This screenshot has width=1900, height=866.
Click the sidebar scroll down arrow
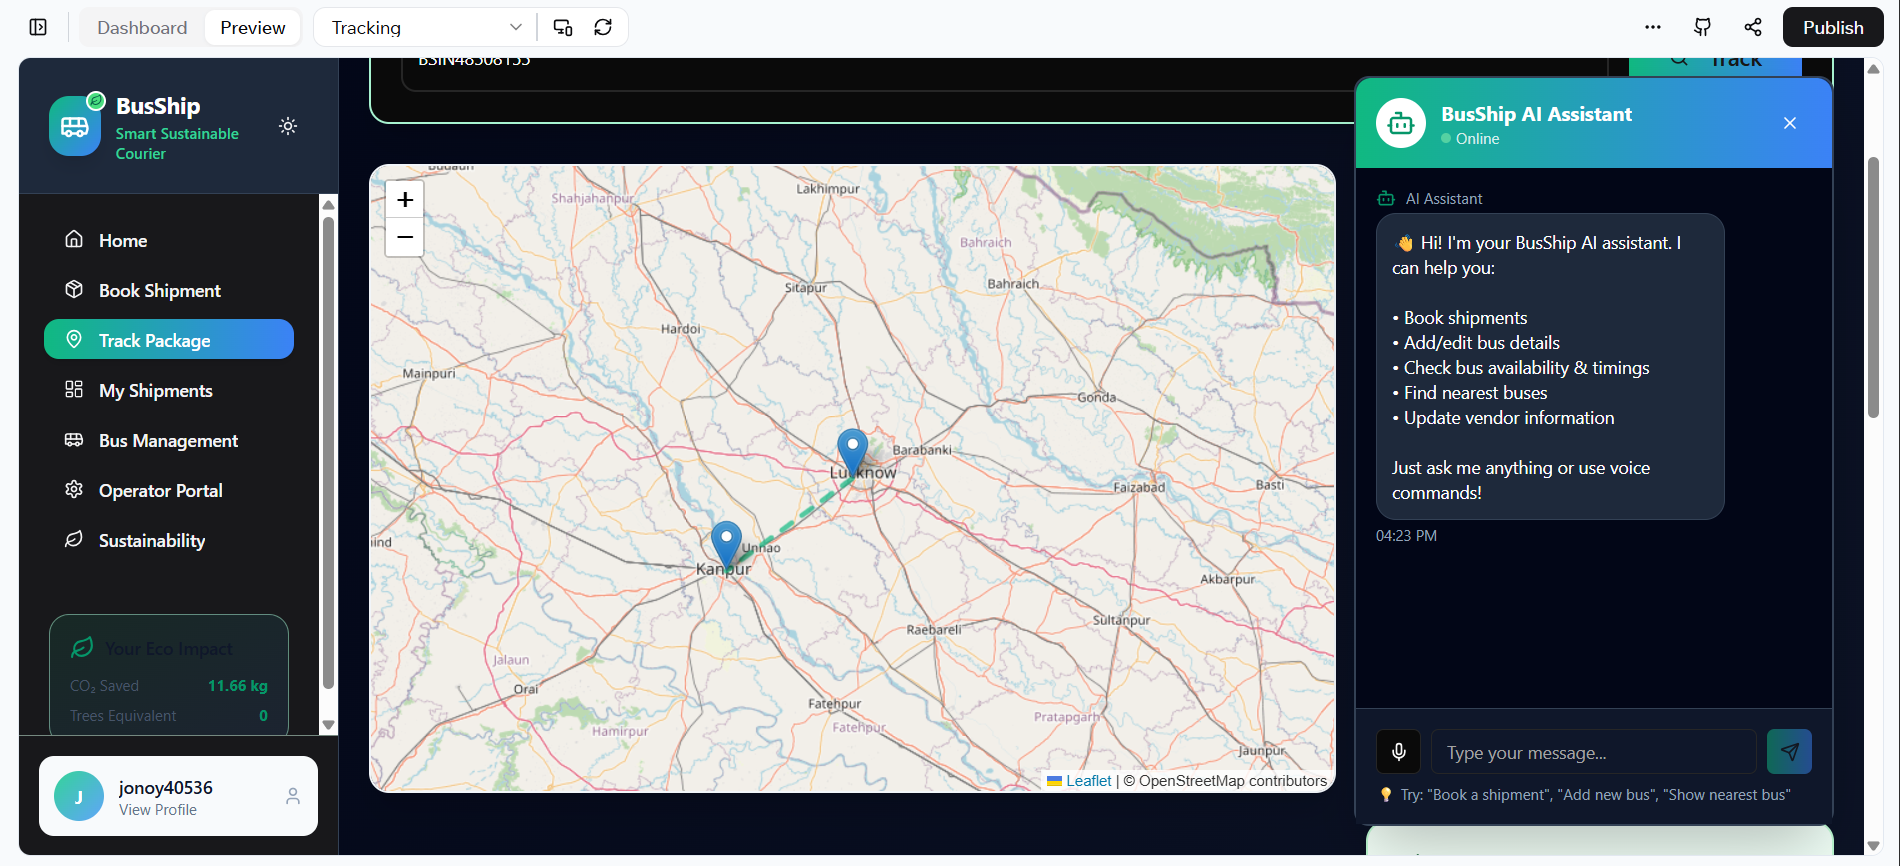tap(328, 725)
